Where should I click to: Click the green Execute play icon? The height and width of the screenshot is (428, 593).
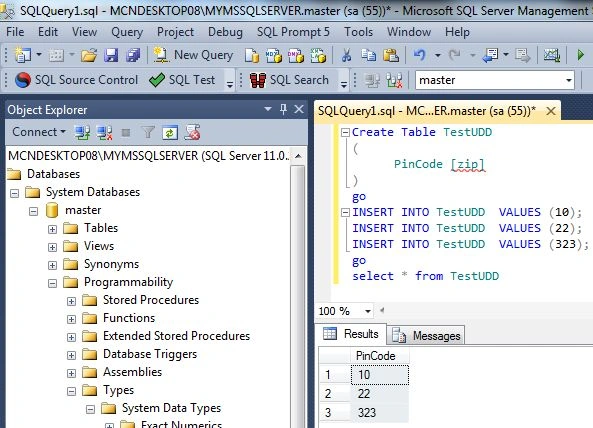(x=580, y=55)
